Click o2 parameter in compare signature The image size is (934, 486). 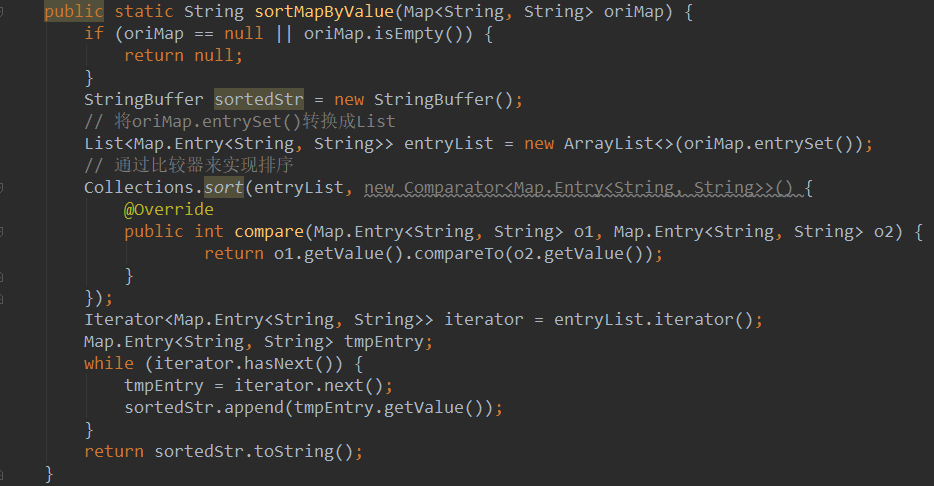(x=883, y=232)
